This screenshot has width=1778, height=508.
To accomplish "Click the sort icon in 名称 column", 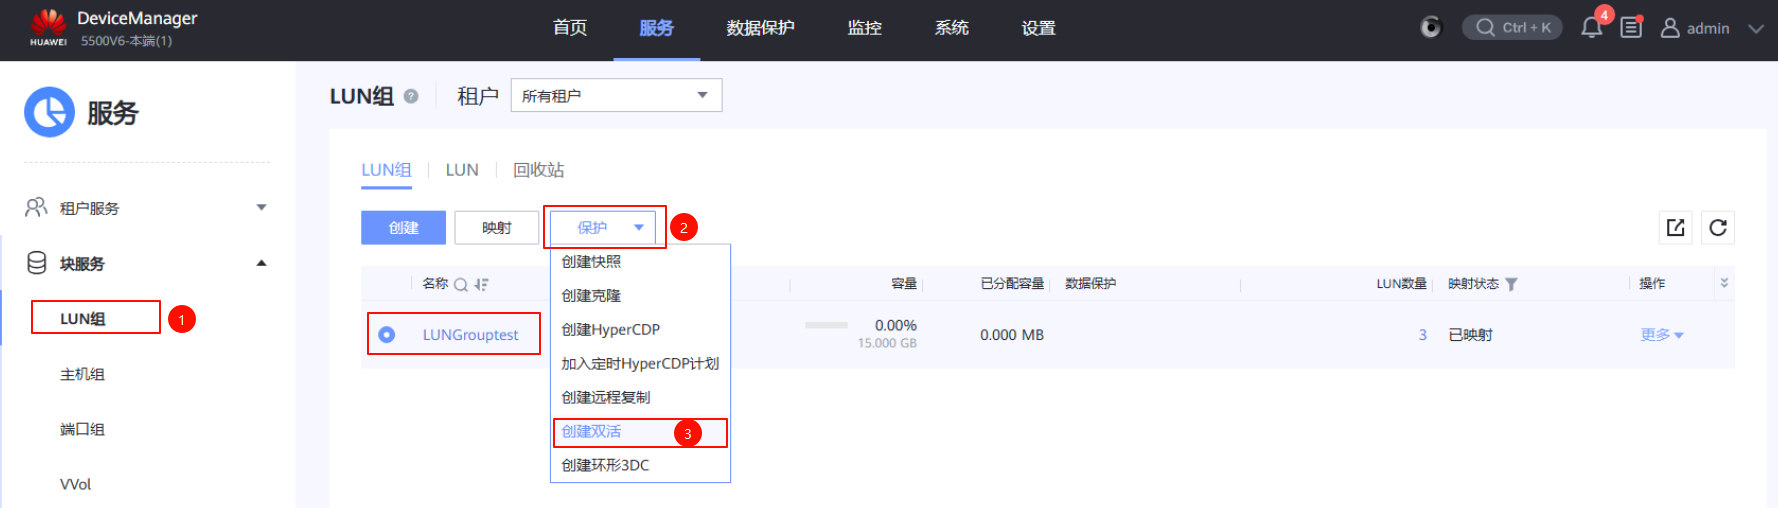I will [x=482, y=285].
